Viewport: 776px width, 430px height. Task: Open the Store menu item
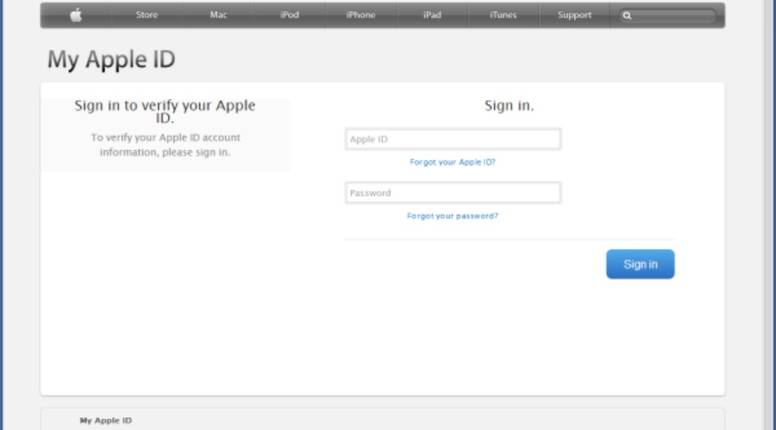(x=146, y=15)
